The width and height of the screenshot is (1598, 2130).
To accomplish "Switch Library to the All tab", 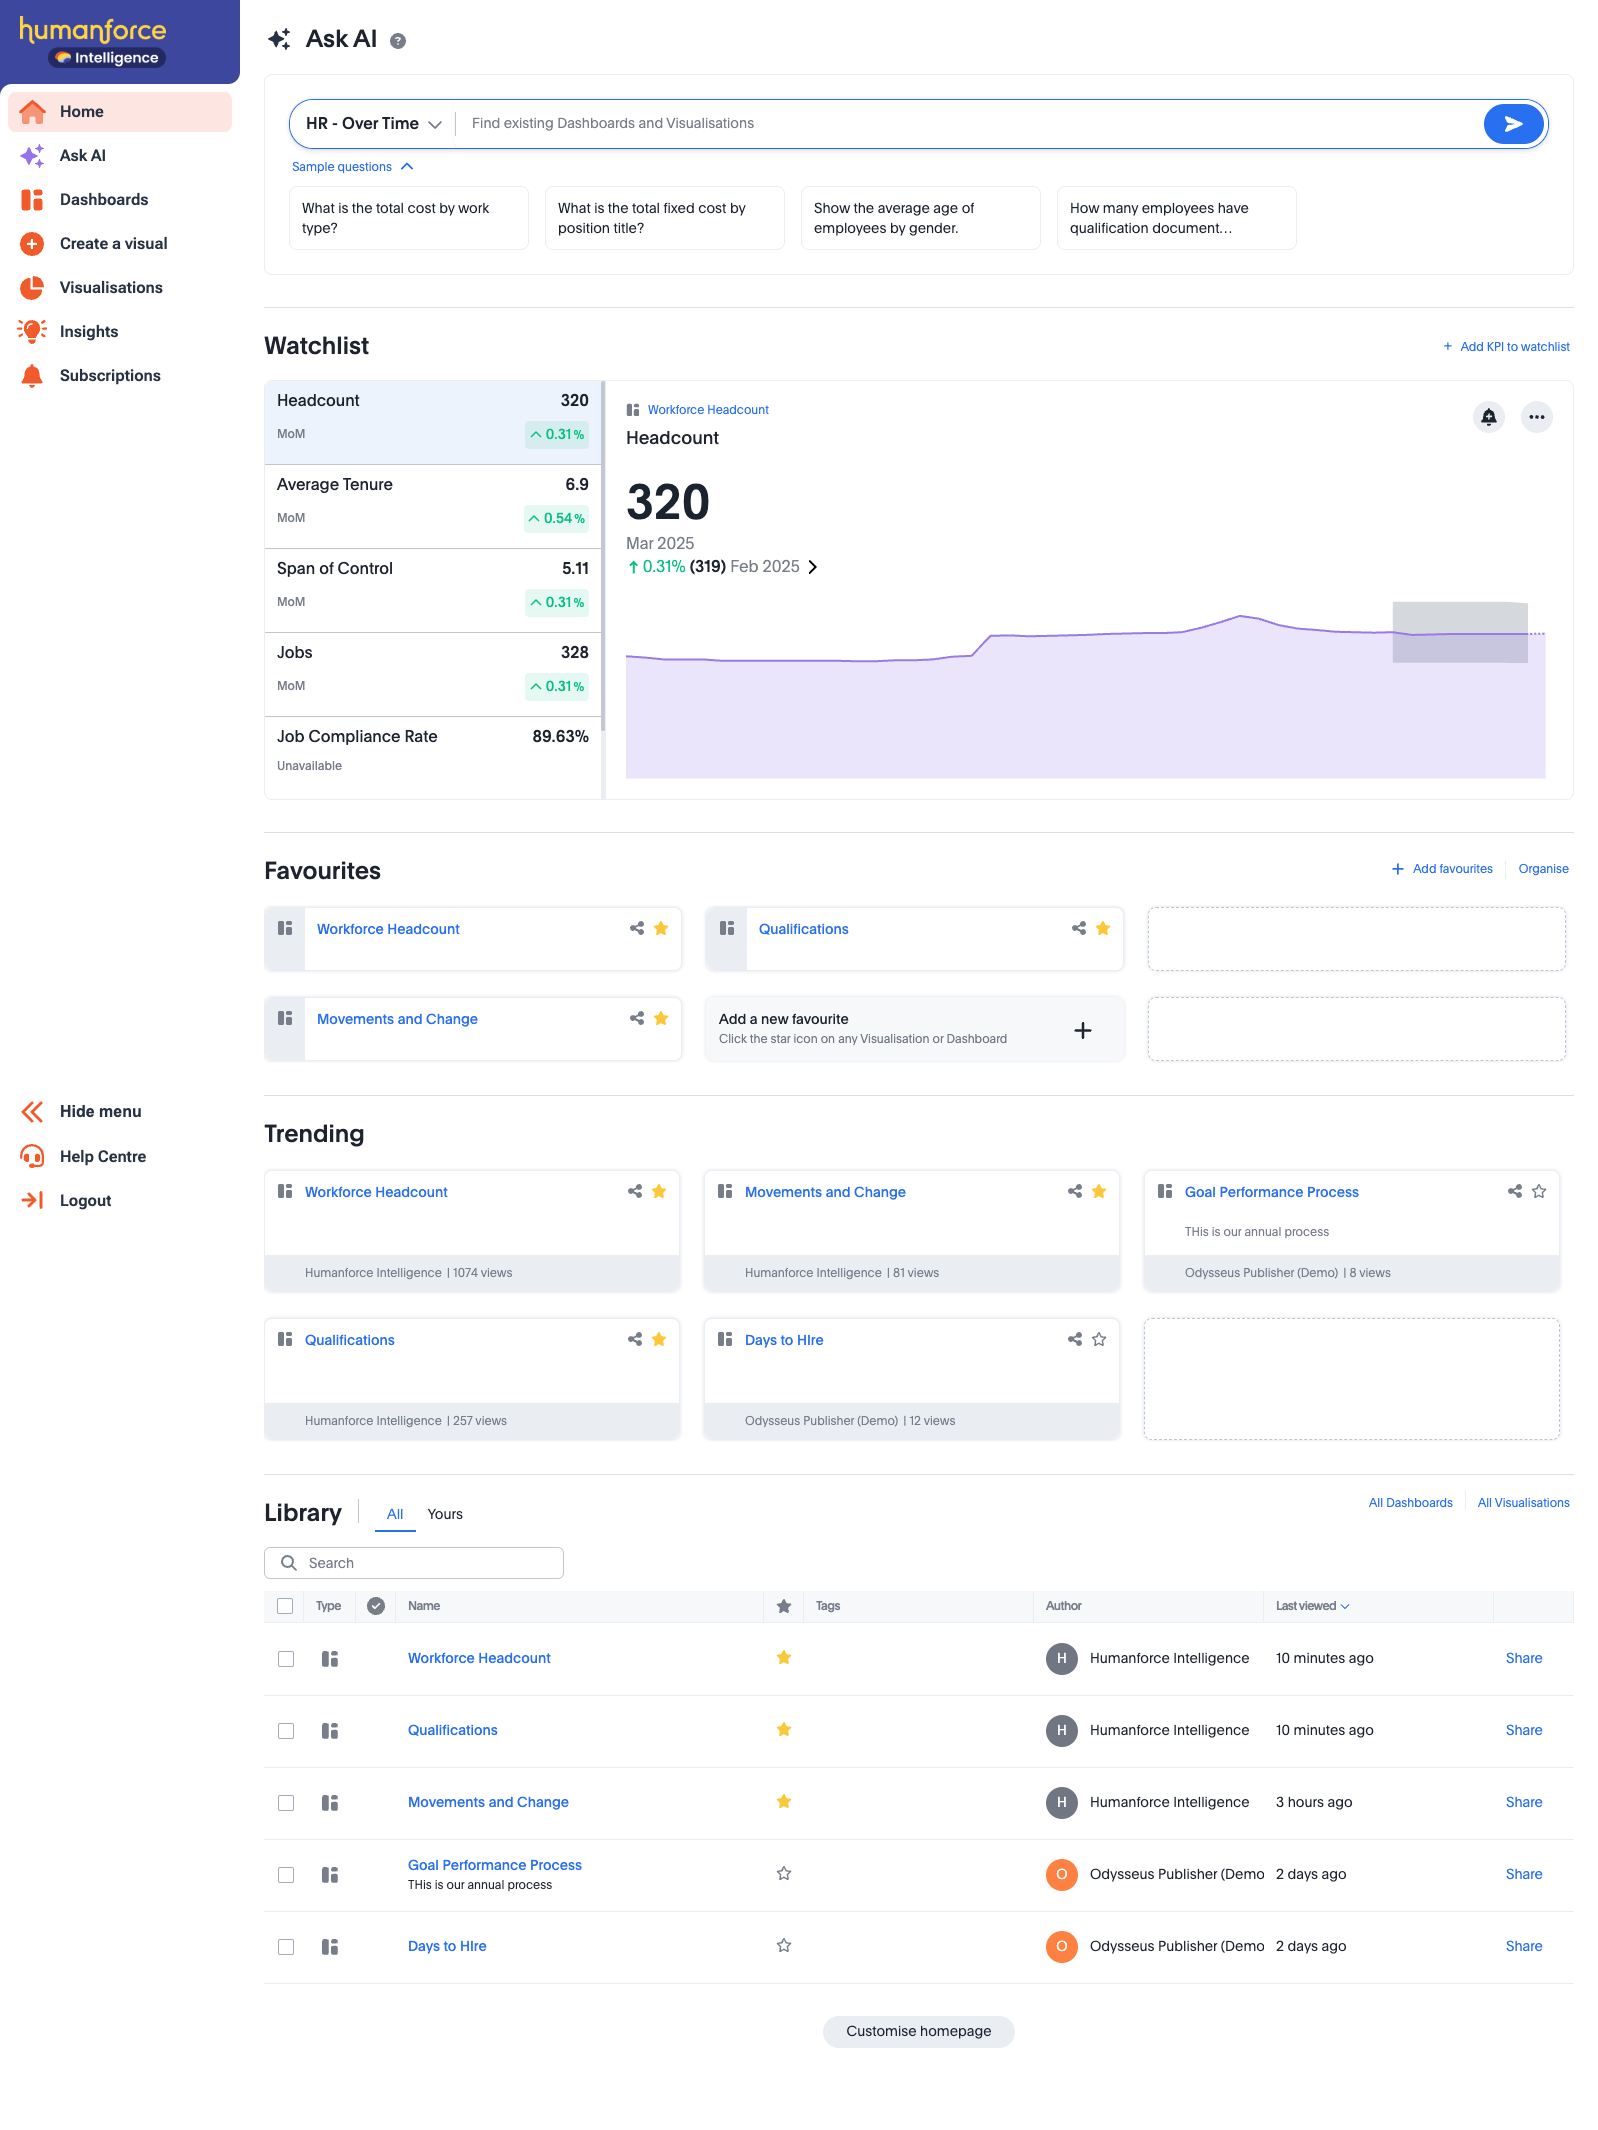I will [395, 1515].
